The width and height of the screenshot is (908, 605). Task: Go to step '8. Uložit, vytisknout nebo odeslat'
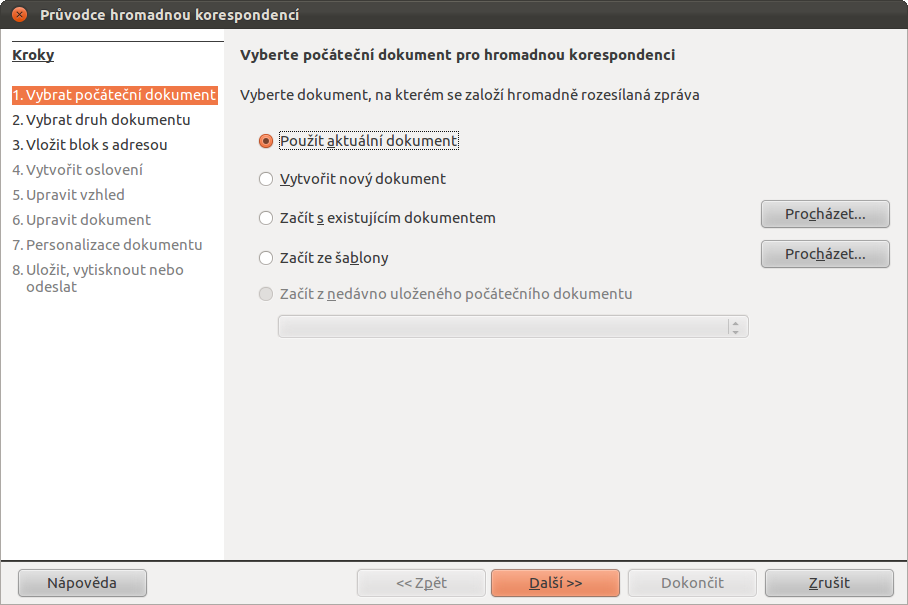click(98, 278)
